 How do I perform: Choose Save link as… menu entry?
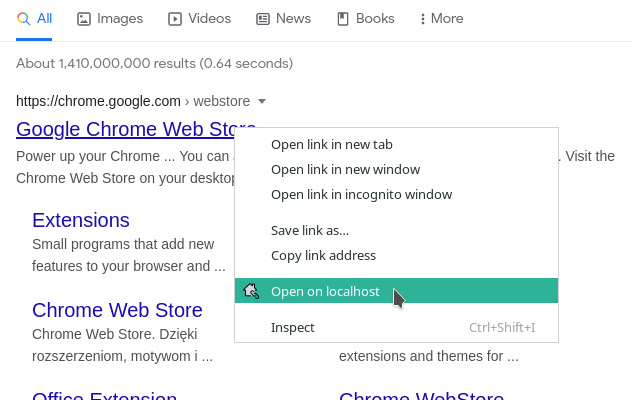pyautogui.click(x=310, y=230)
